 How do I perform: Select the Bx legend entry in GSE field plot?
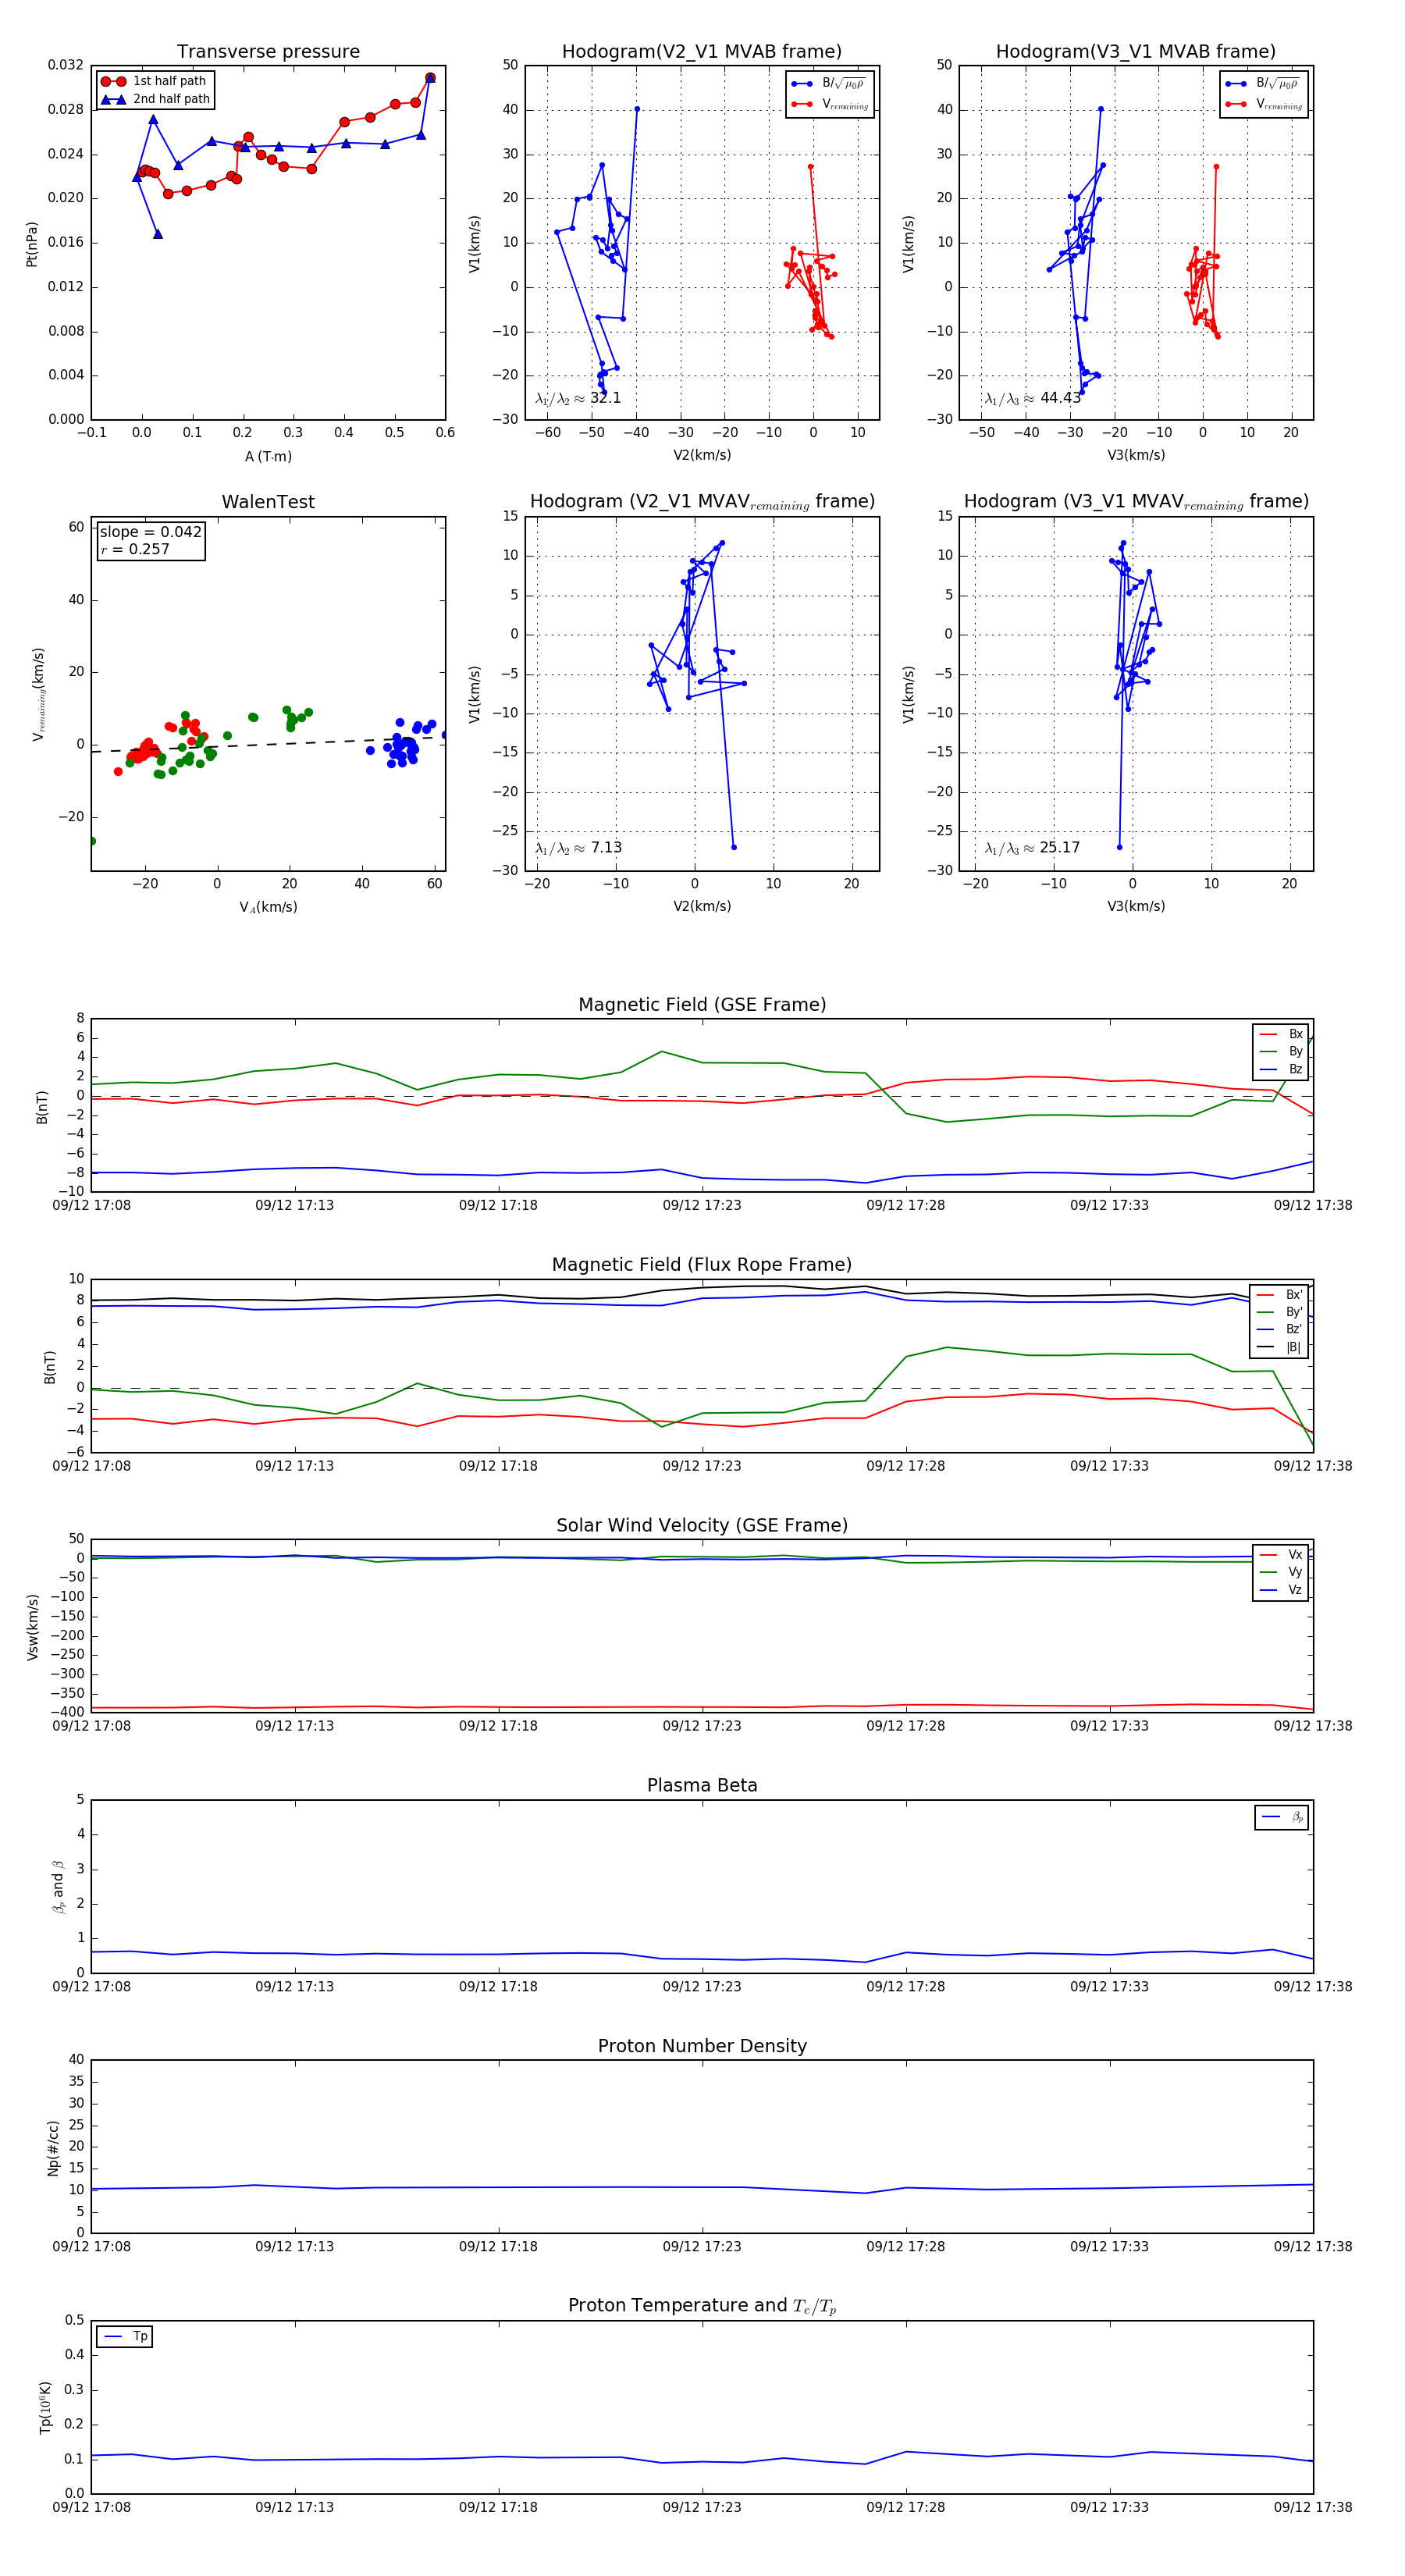point(1281,1034)
